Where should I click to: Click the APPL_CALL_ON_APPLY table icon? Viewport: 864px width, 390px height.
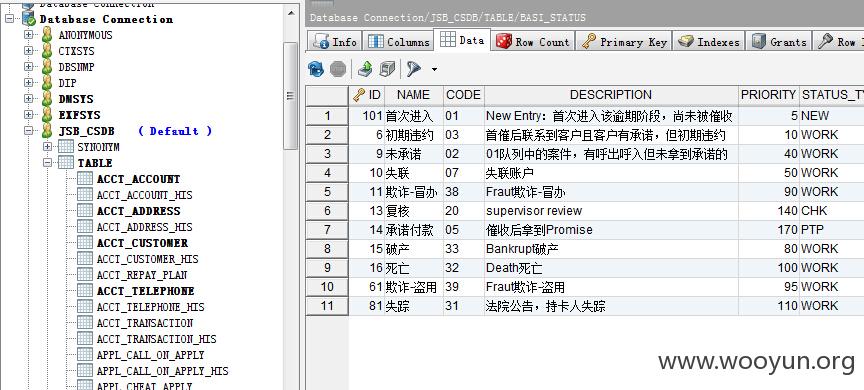[84, 355]
